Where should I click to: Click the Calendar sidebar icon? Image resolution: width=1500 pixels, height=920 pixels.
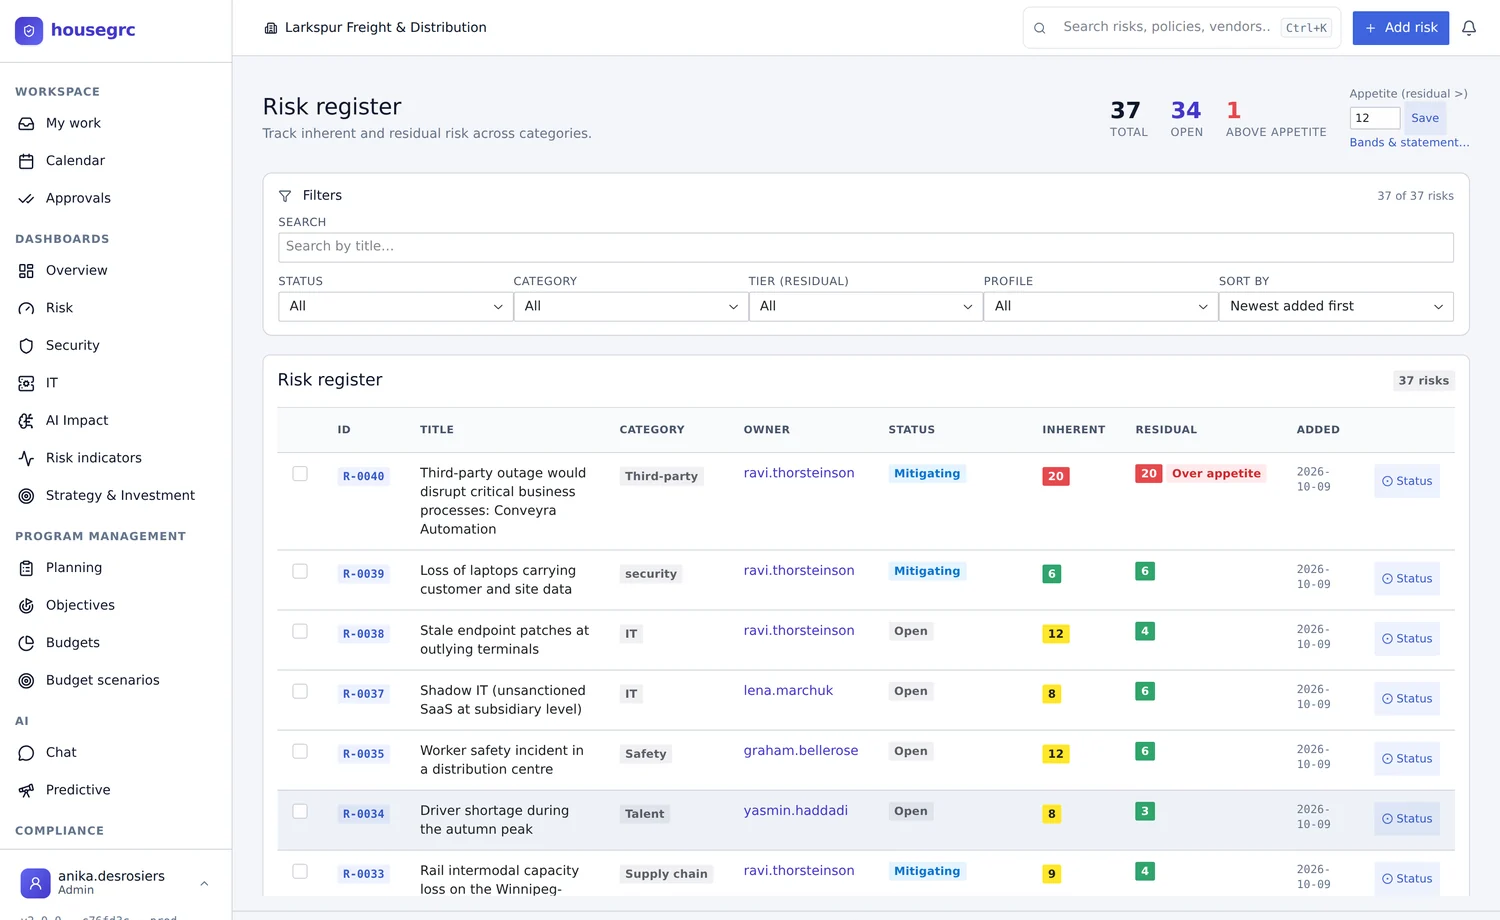point(26,161)
